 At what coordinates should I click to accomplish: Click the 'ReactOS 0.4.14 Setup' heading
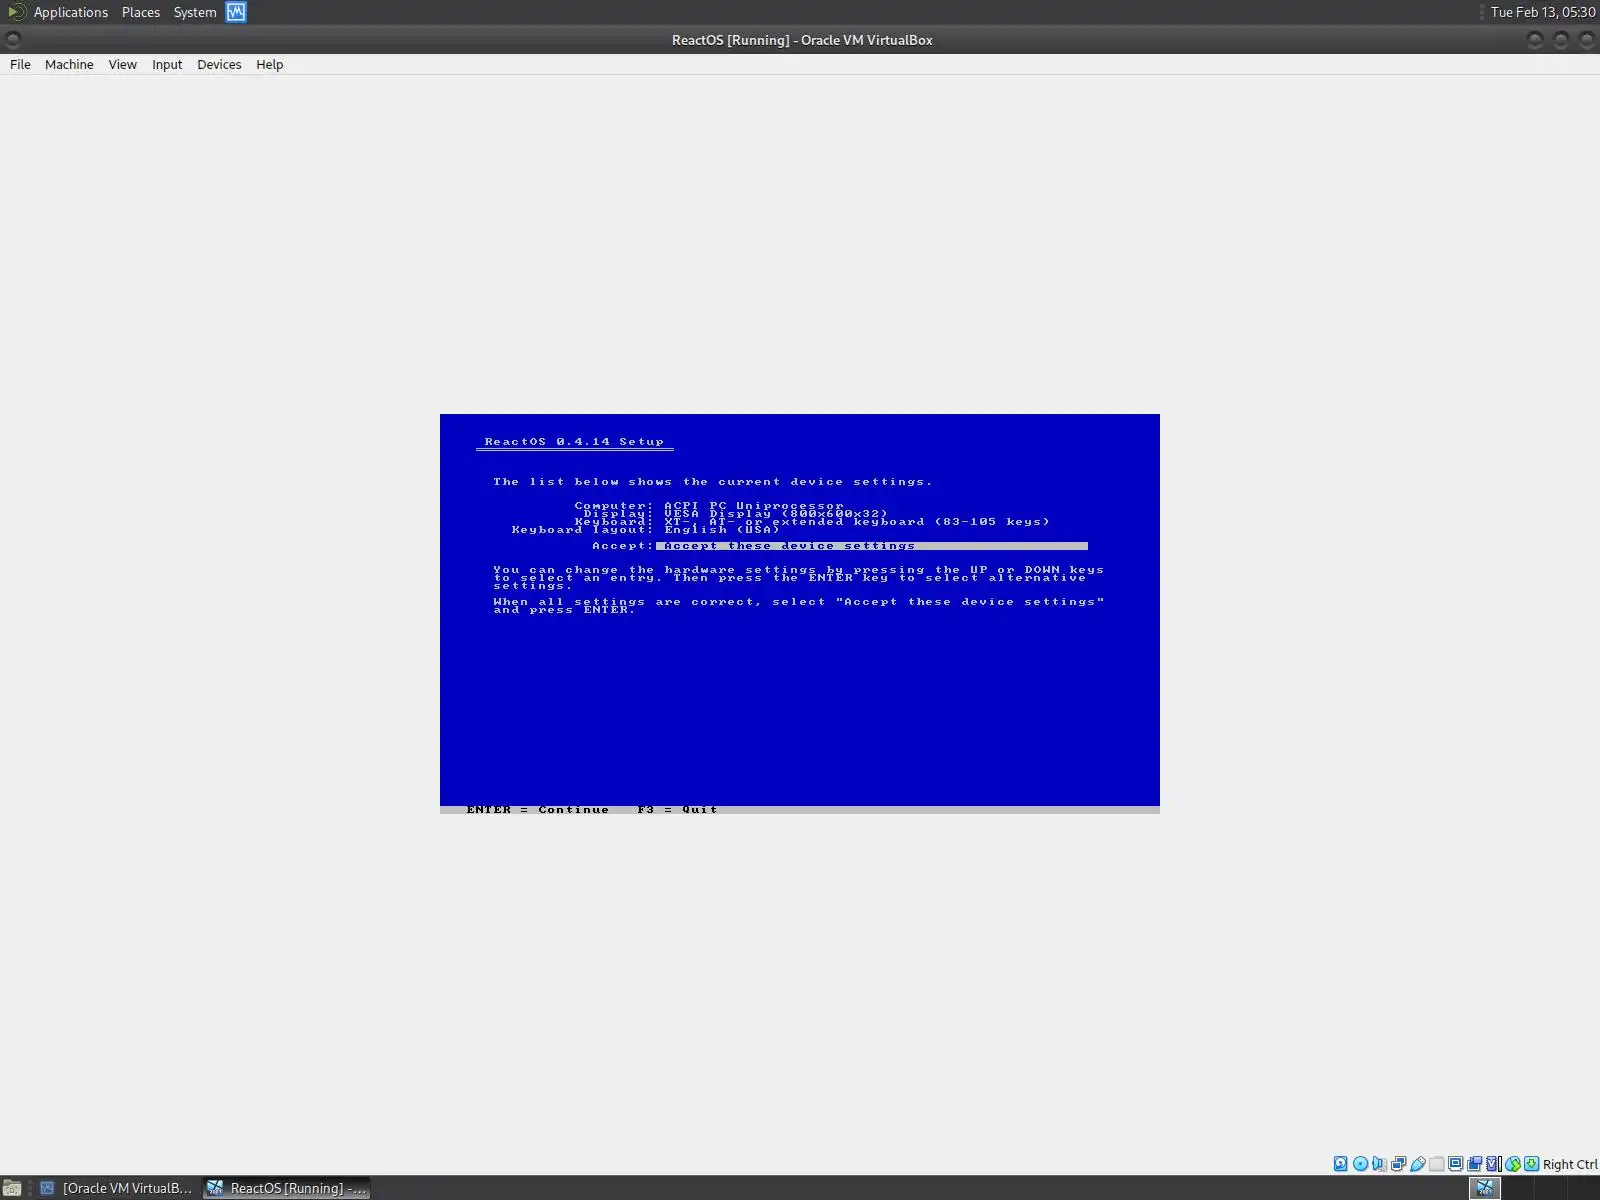(x=574, y=442)
